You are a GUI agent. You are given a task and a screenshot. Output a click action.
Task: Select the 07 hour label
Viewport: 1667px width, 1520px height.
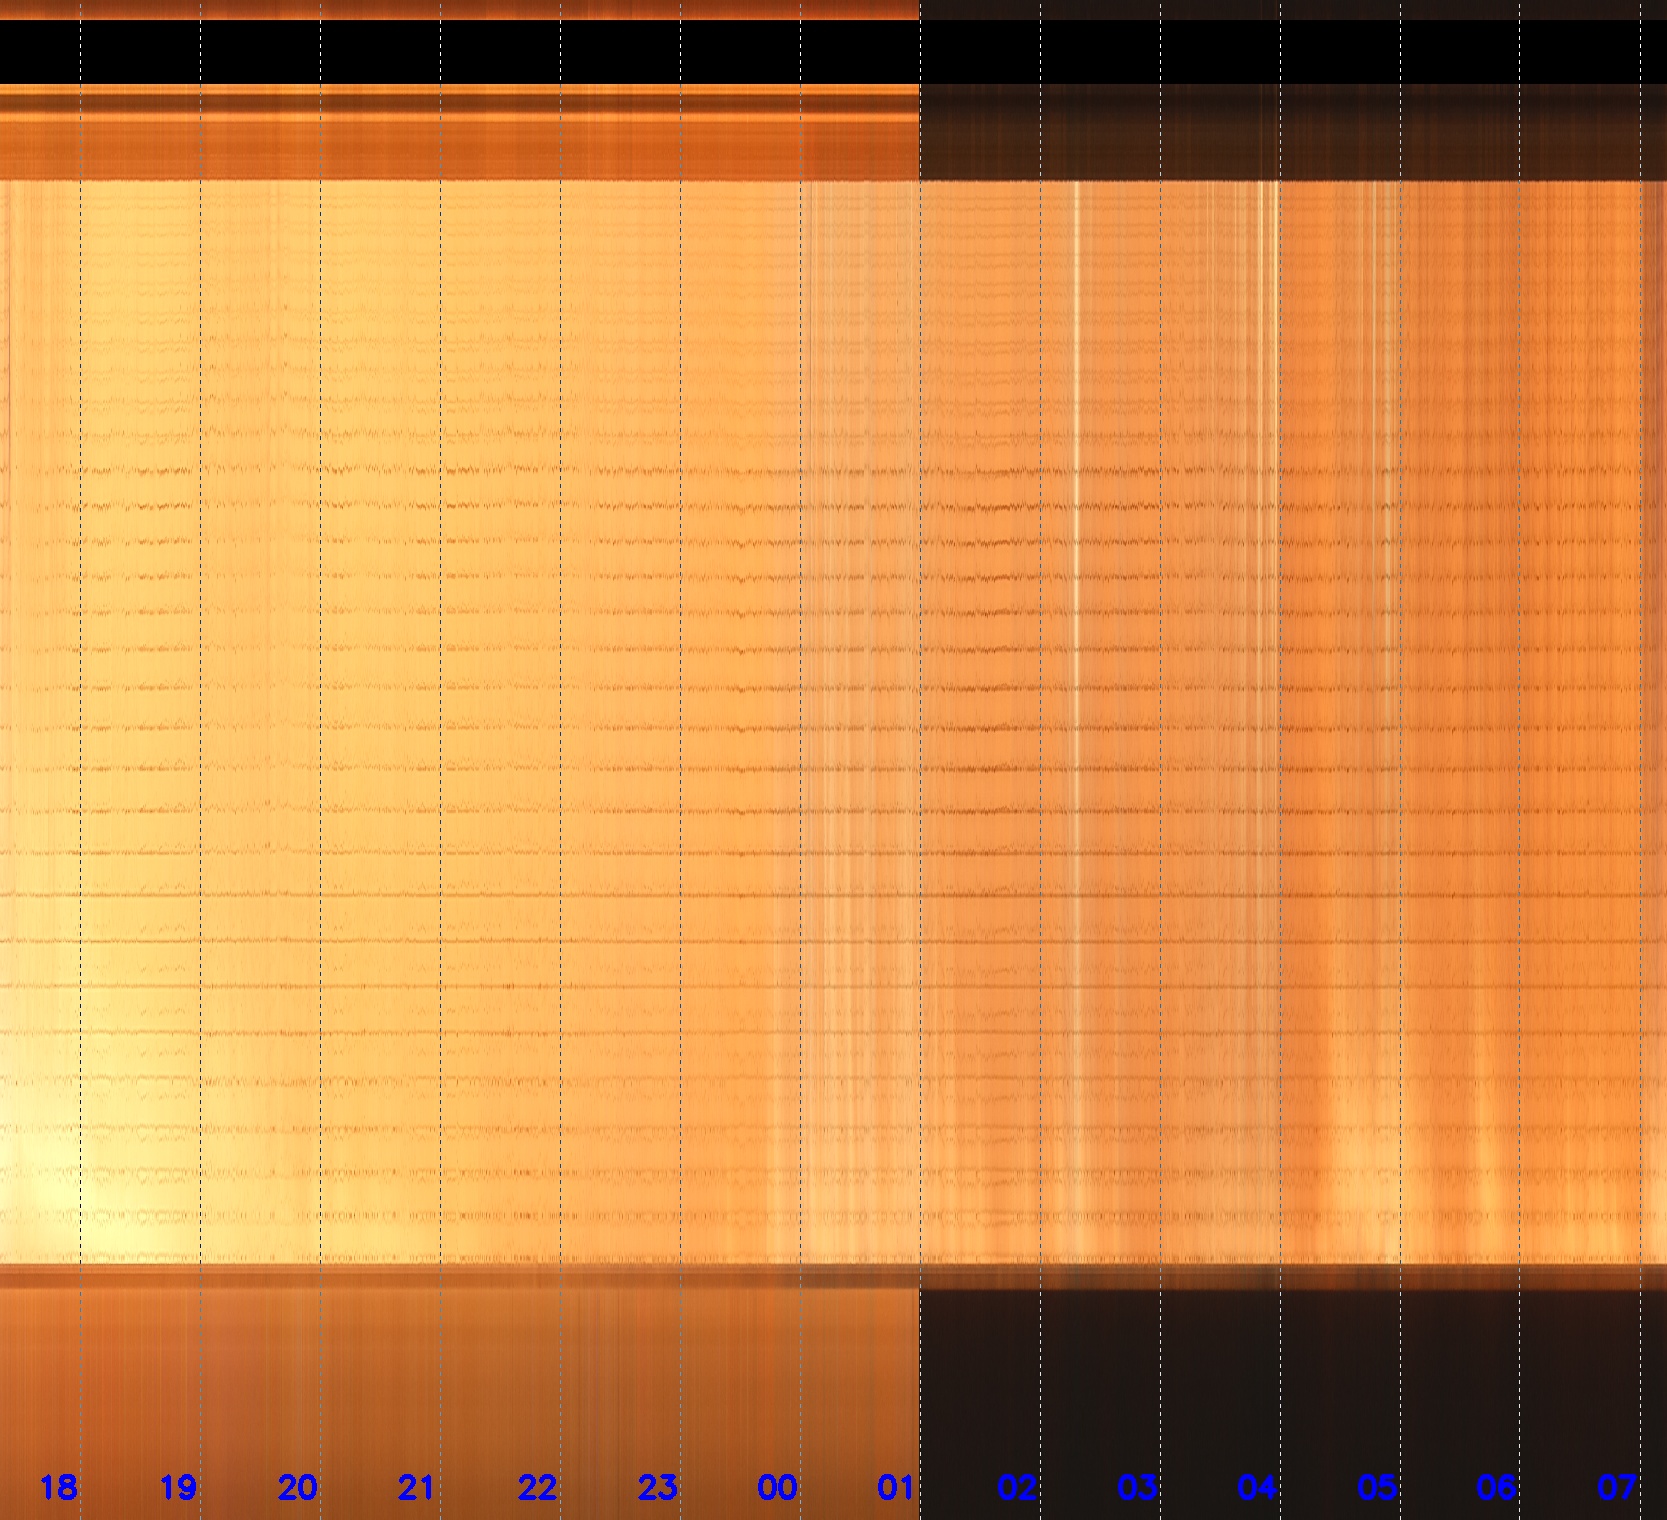[x=1617, y=1488]
